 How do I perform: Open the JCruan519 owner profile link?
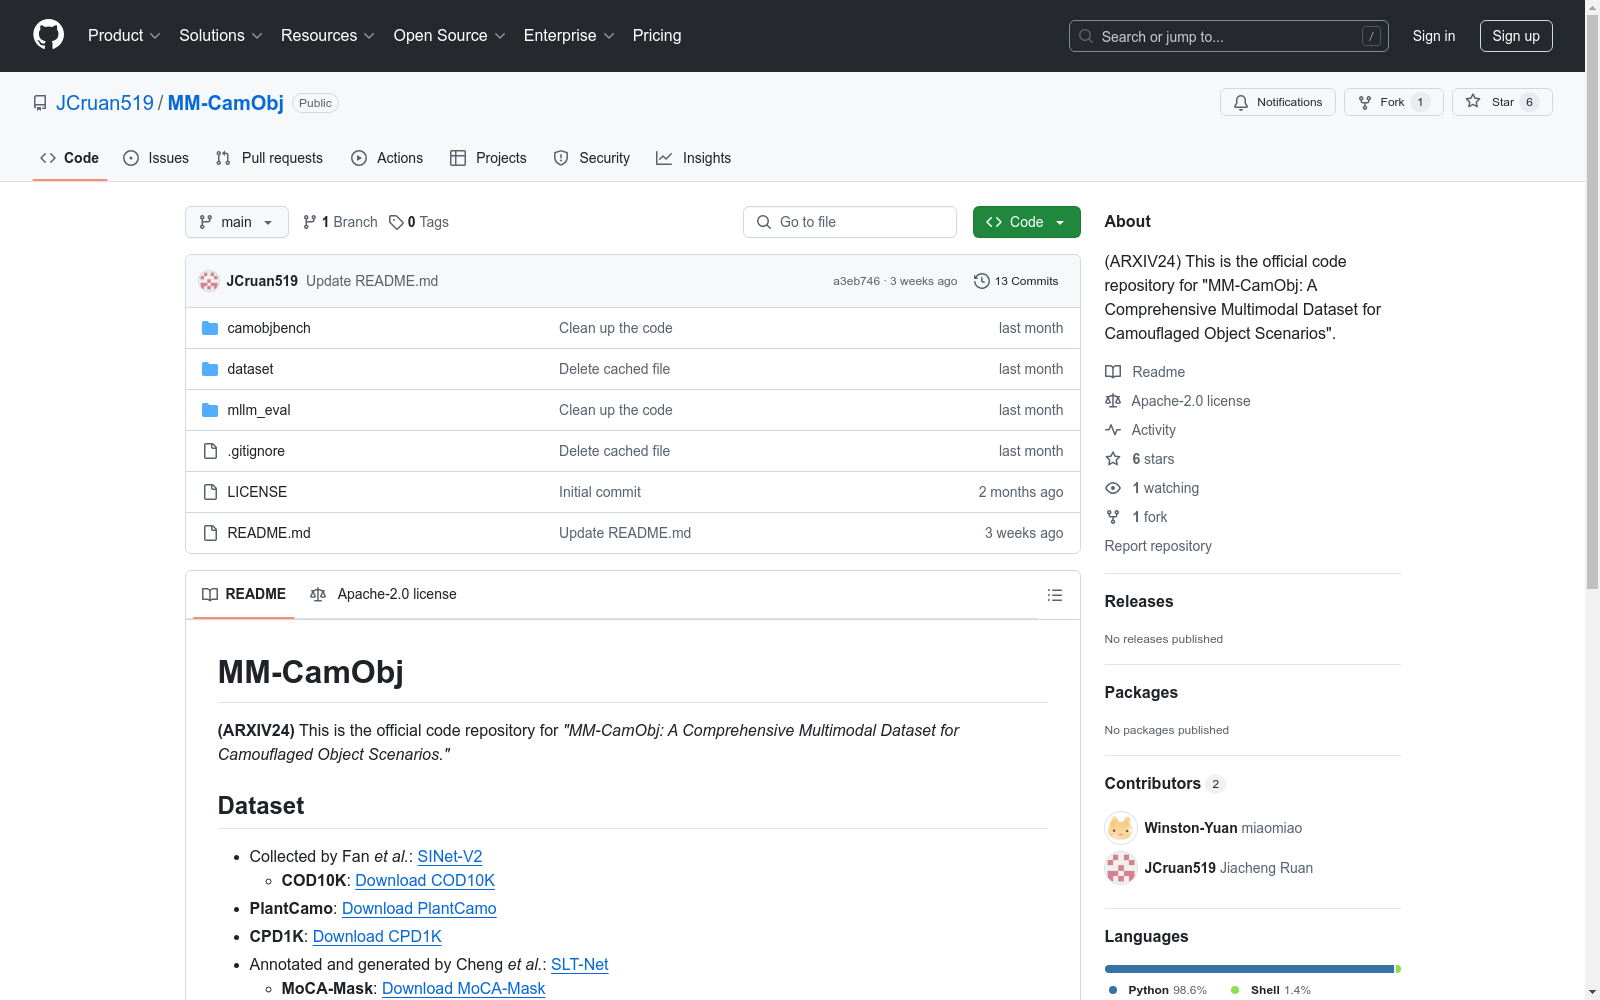click(x=105, y=103)
